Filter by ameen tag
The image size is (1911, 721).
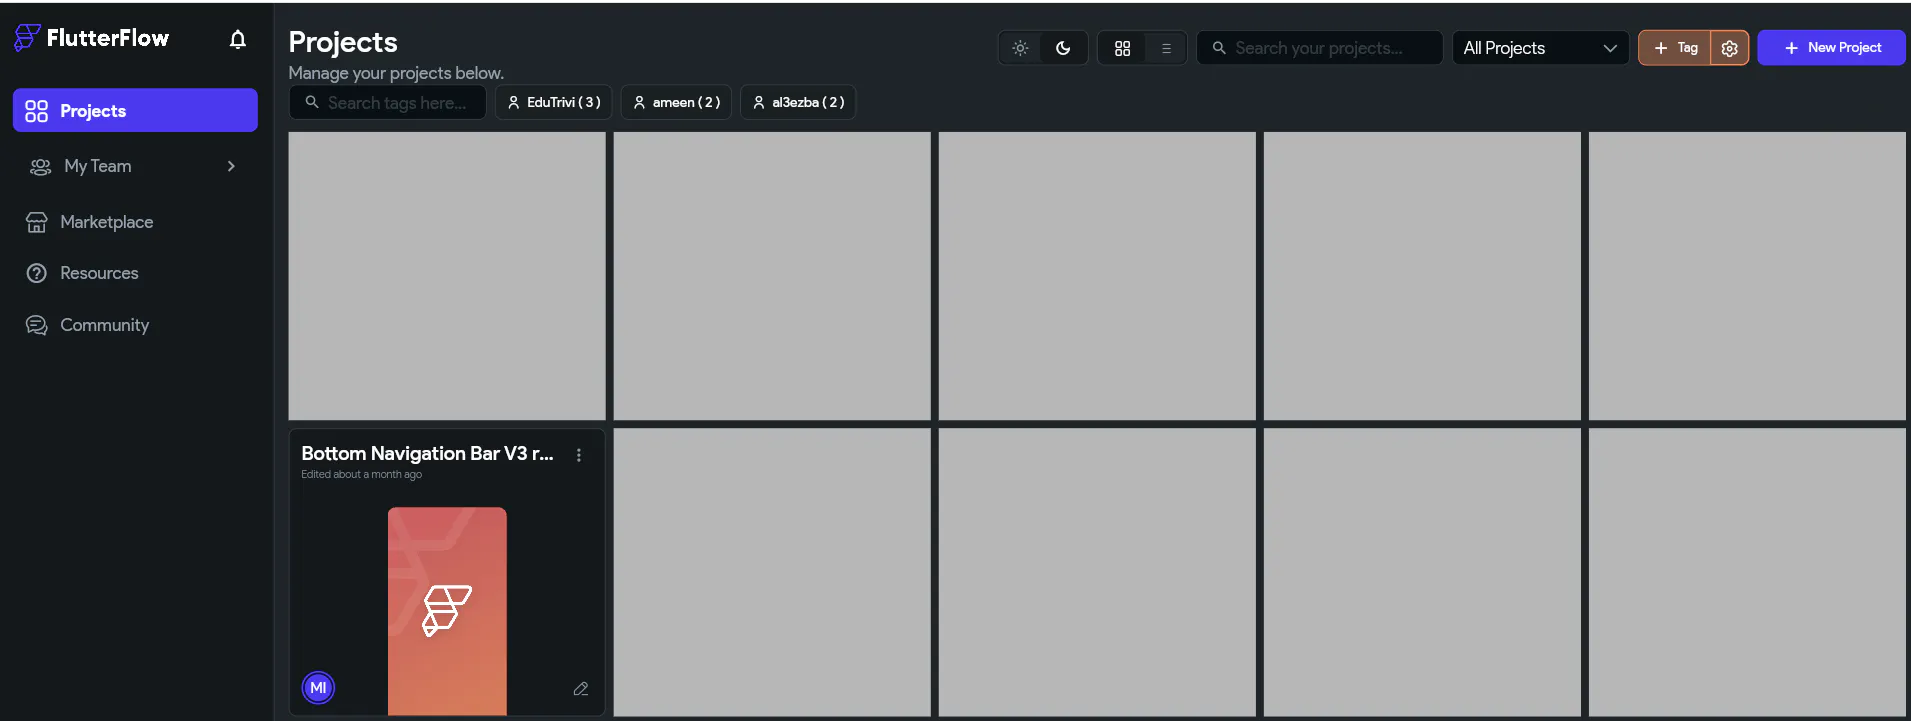[x=676, y=102]
